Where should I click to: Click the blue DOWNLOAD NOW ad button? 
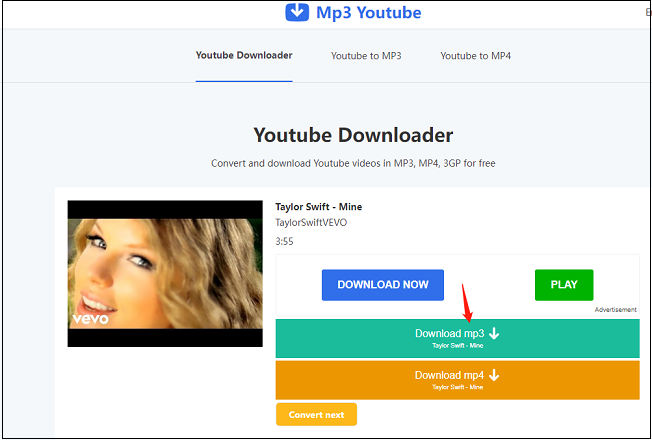[x=383, y=285]
